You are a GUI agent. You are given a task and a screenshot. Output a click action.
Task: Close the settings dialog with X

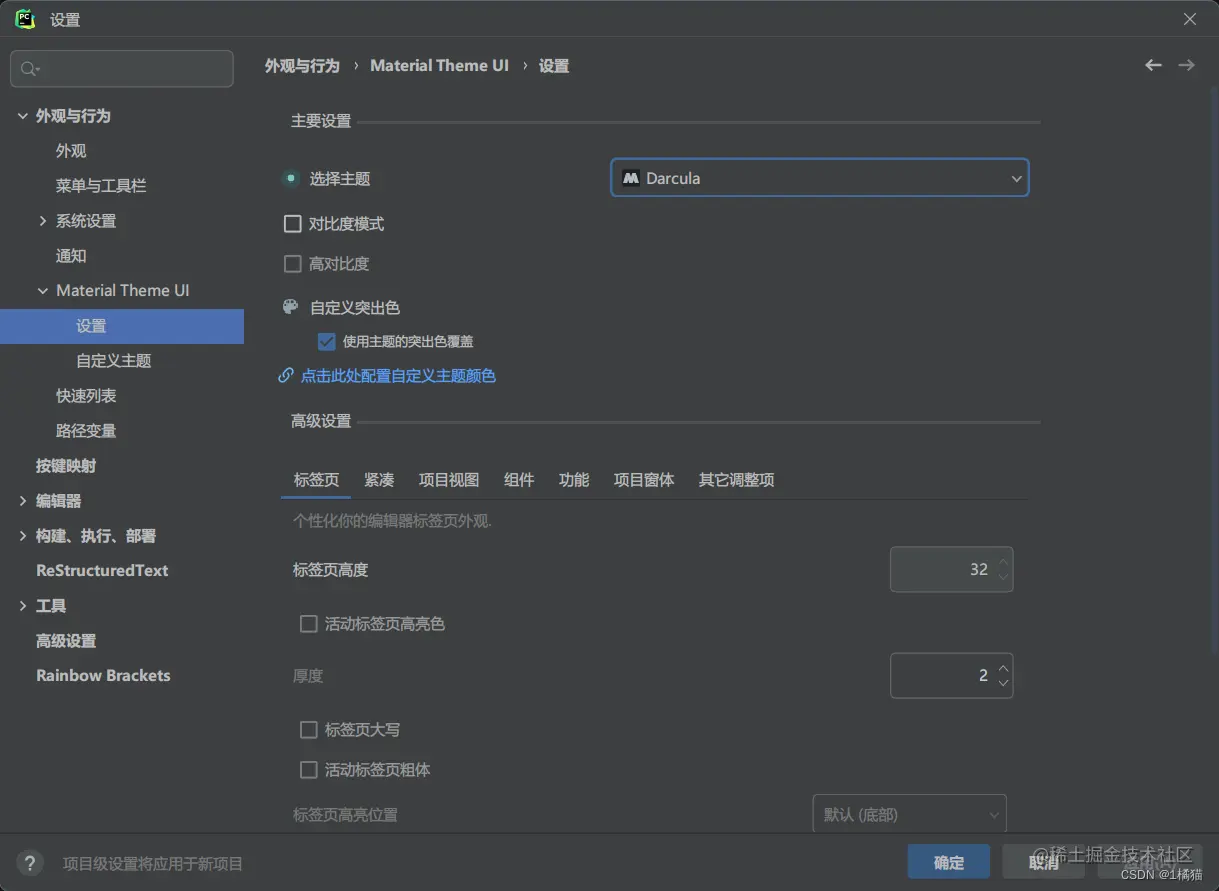click(x=1190, y=19)
